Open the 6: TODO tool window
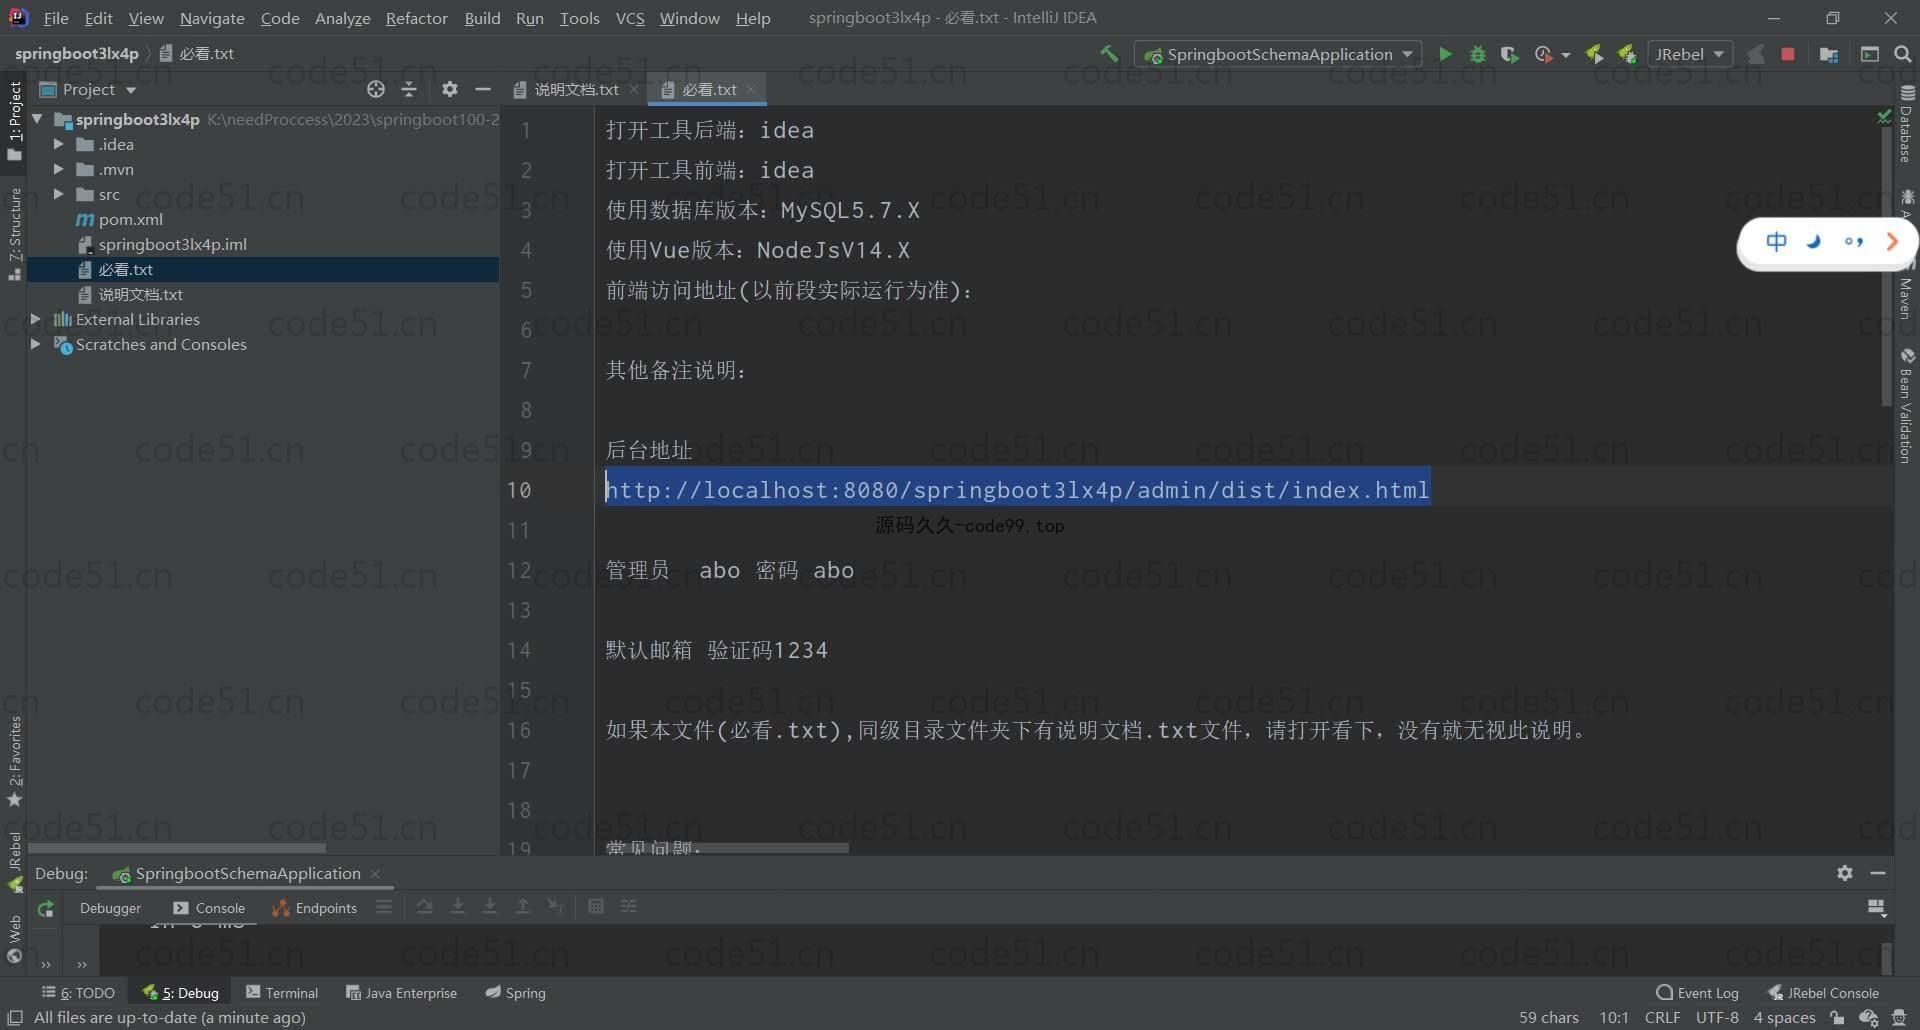Image resolution: width=1920 pixels, height=1030 pixels. click(79, 993)
